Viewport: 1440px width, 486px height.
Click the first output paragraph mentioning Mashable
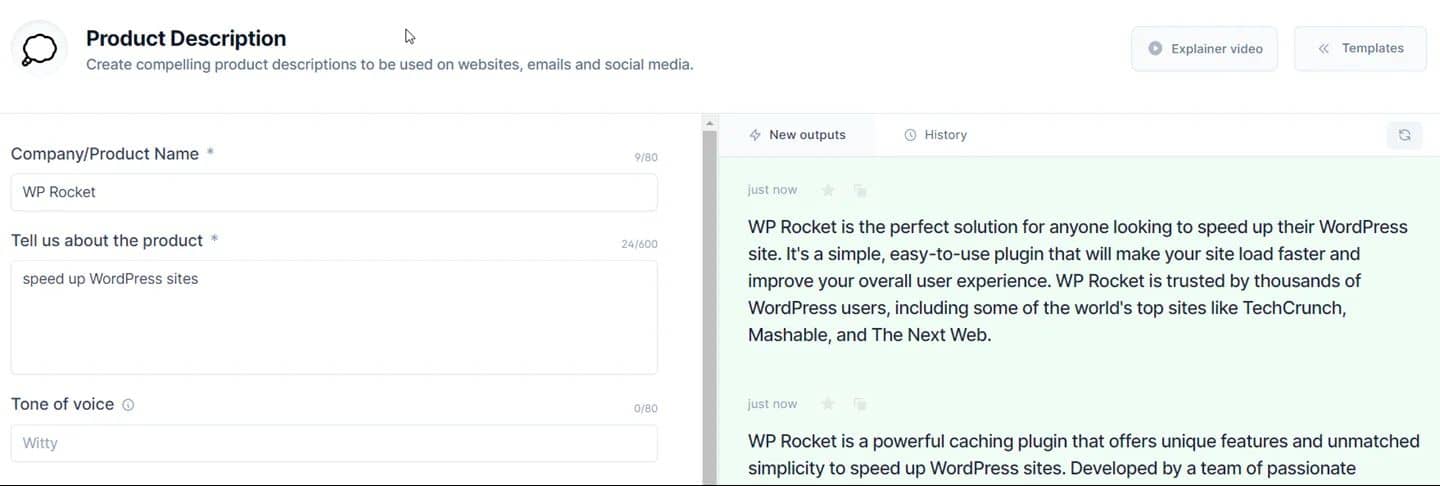[1078, 281]
